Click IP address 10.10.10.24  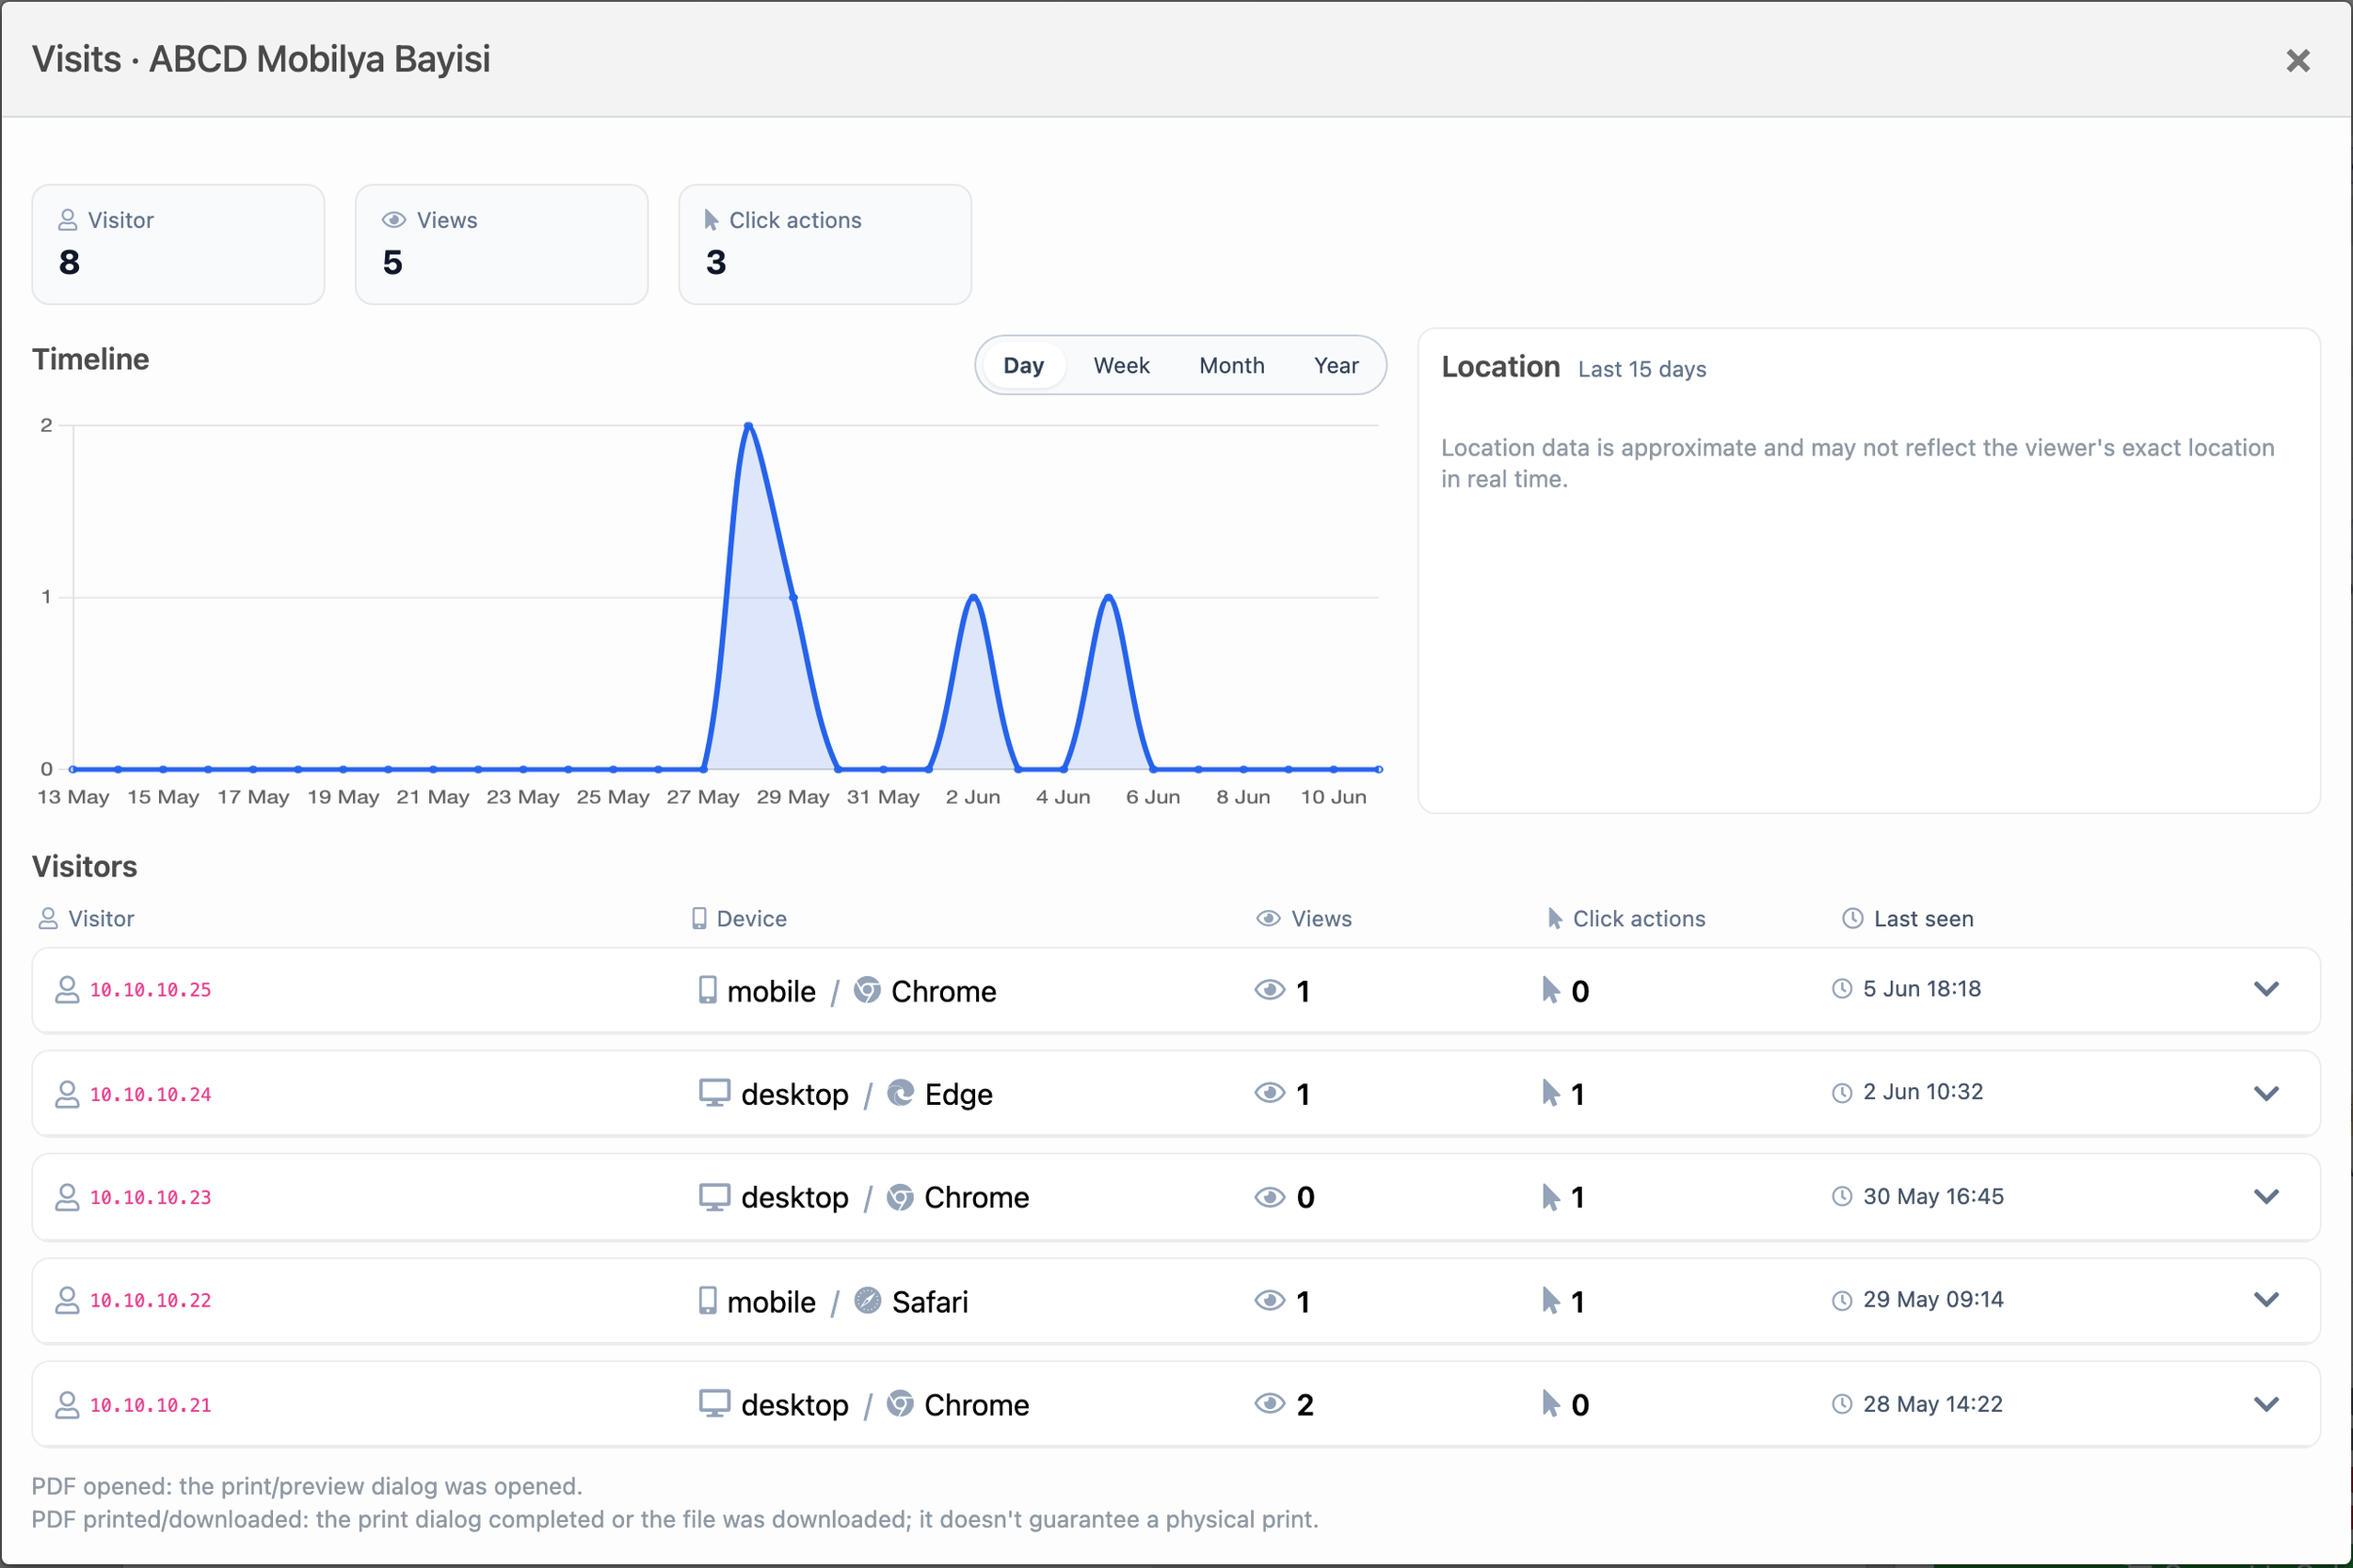click(x=151, y=1095)
